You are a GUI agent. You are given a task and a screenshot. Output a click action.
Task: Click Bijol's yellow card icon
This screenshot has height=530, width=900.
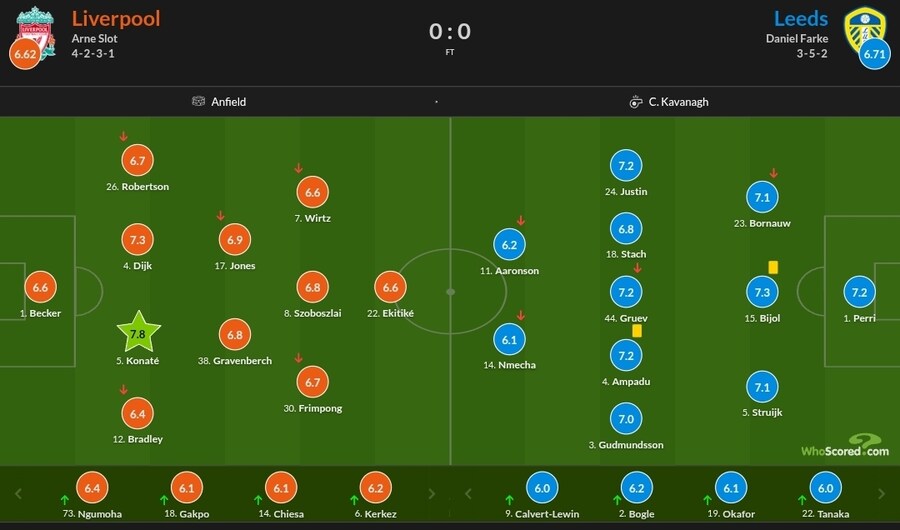[x=773, y=267]
